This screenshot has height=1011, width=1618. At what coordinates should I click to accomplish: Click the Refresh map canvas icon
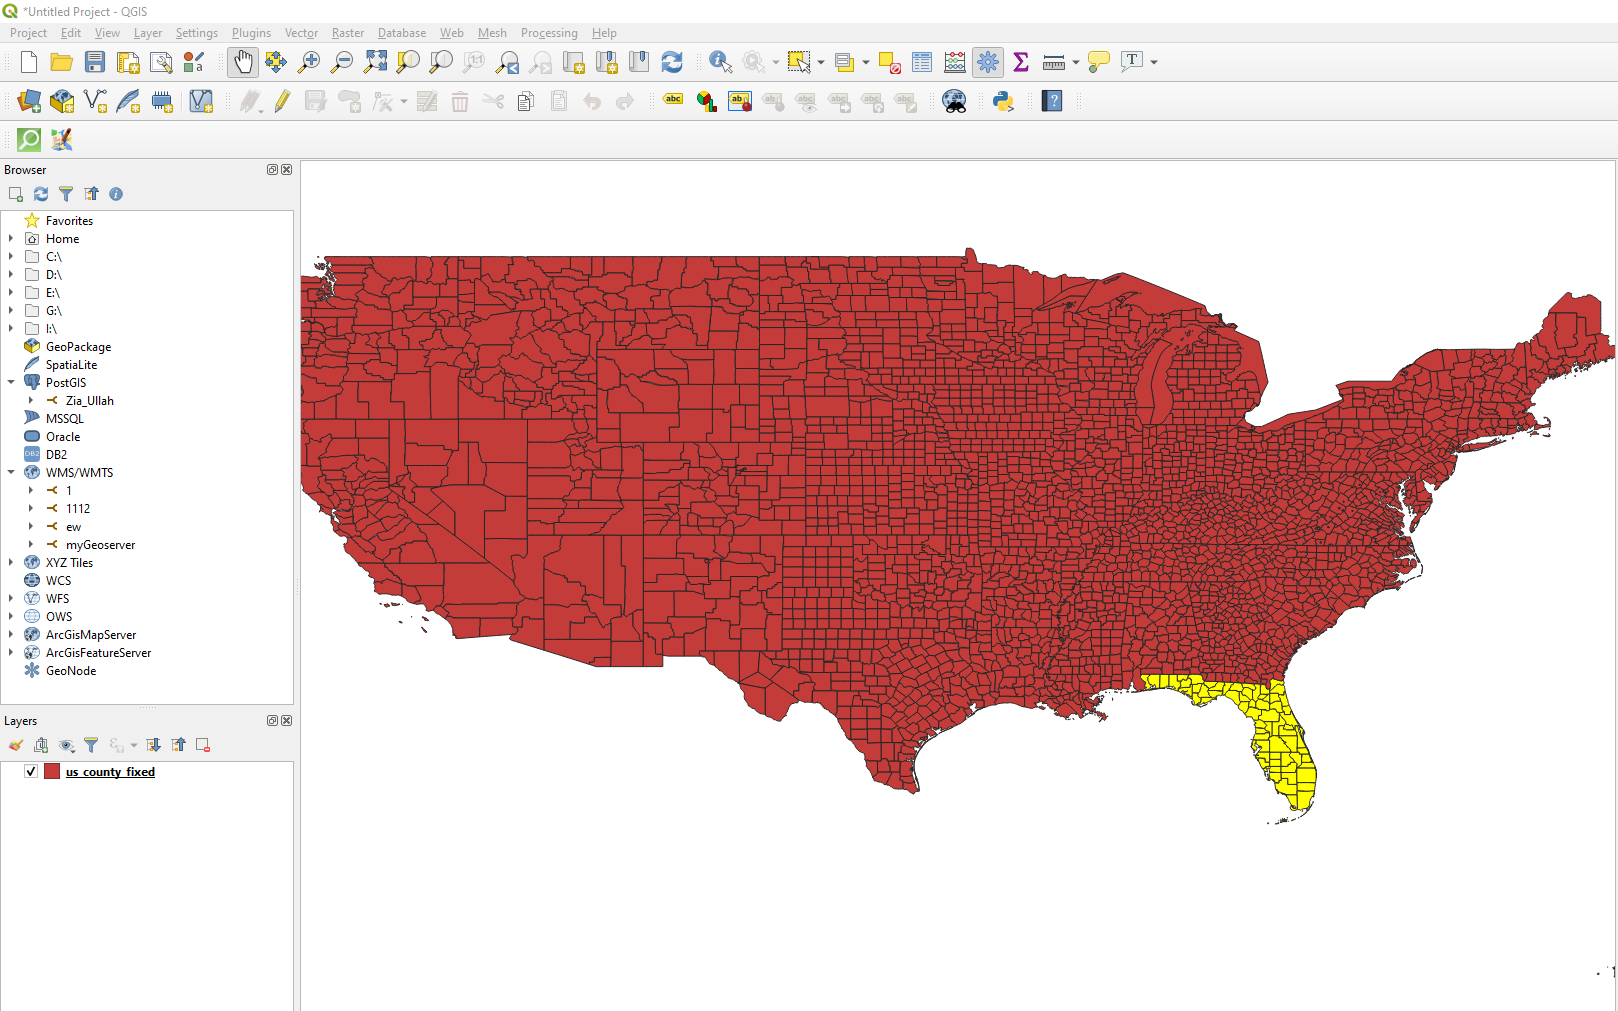(672, 62)
